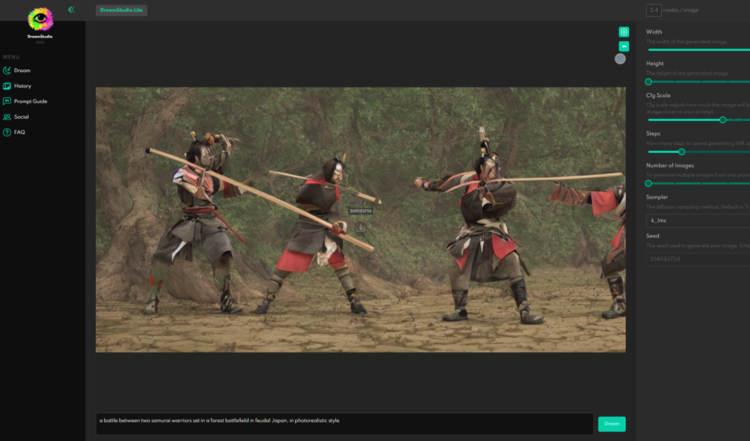Viewport: 750px width, 441px height.
Task: Click the green minus icon button
Action: [x=624, y=46]
